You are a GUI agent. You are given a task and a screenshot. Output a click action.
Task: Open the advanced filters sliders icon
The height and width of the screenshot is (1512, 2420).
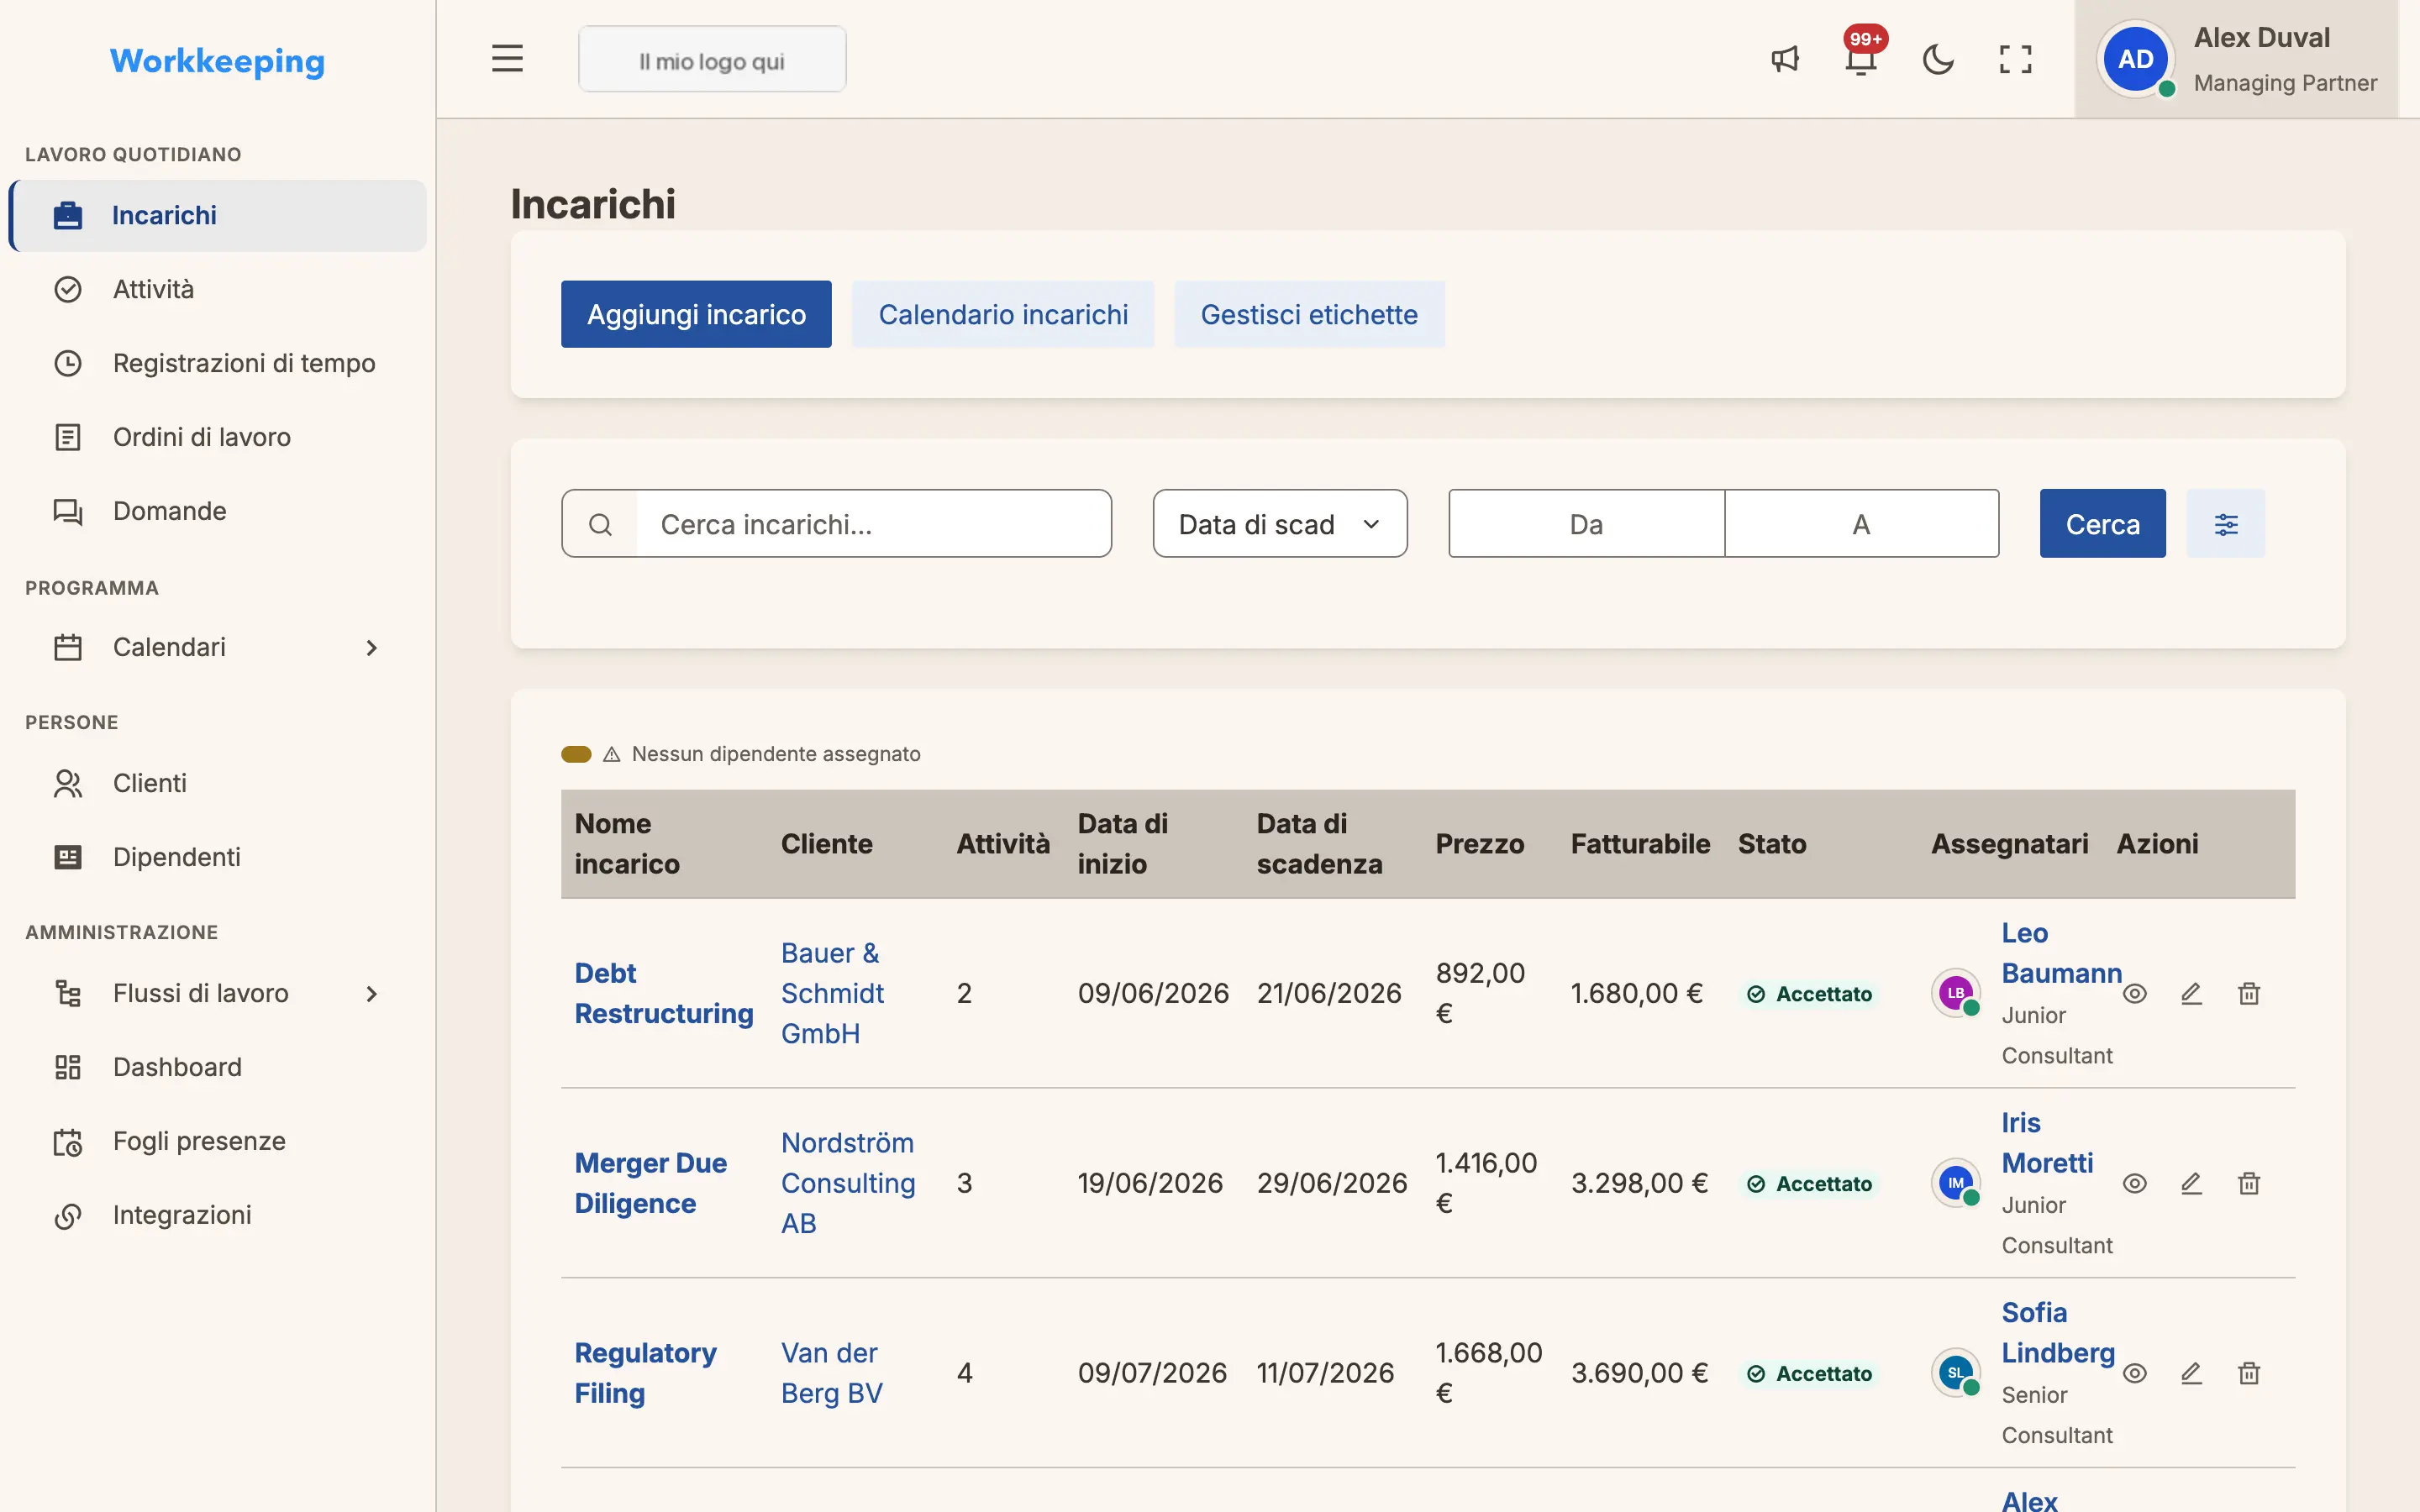coord(2226,524)
